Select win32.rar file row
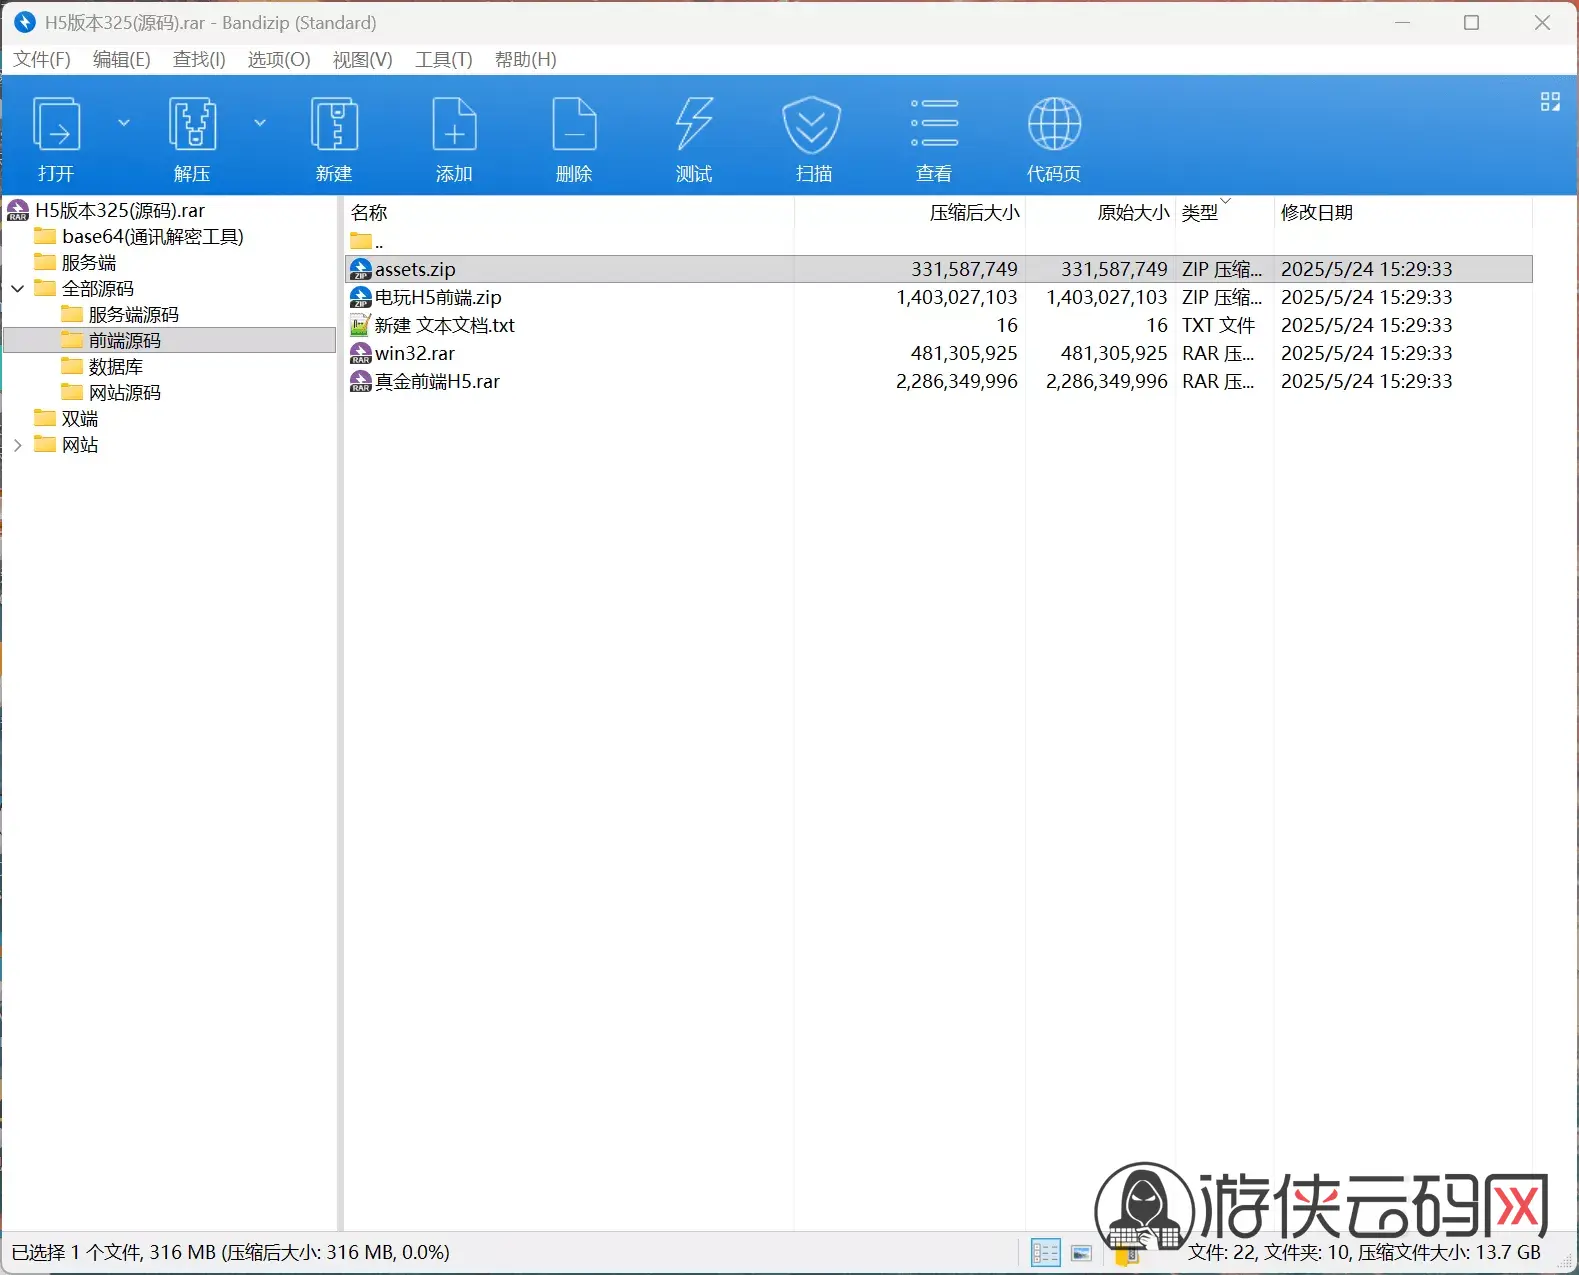 pyautogui.click(x=939, y=353)
